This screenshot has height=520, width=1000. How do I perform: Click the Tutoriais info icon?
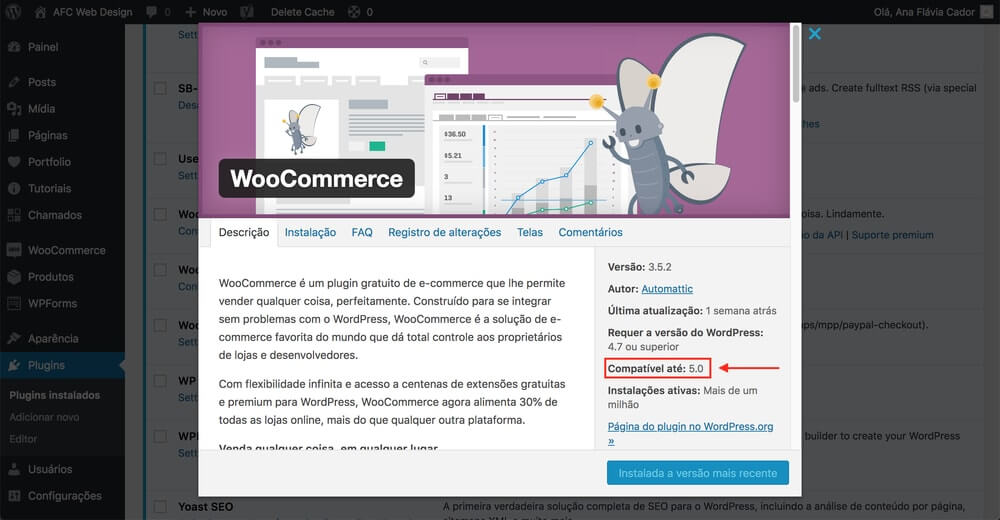tap(14, 189)
